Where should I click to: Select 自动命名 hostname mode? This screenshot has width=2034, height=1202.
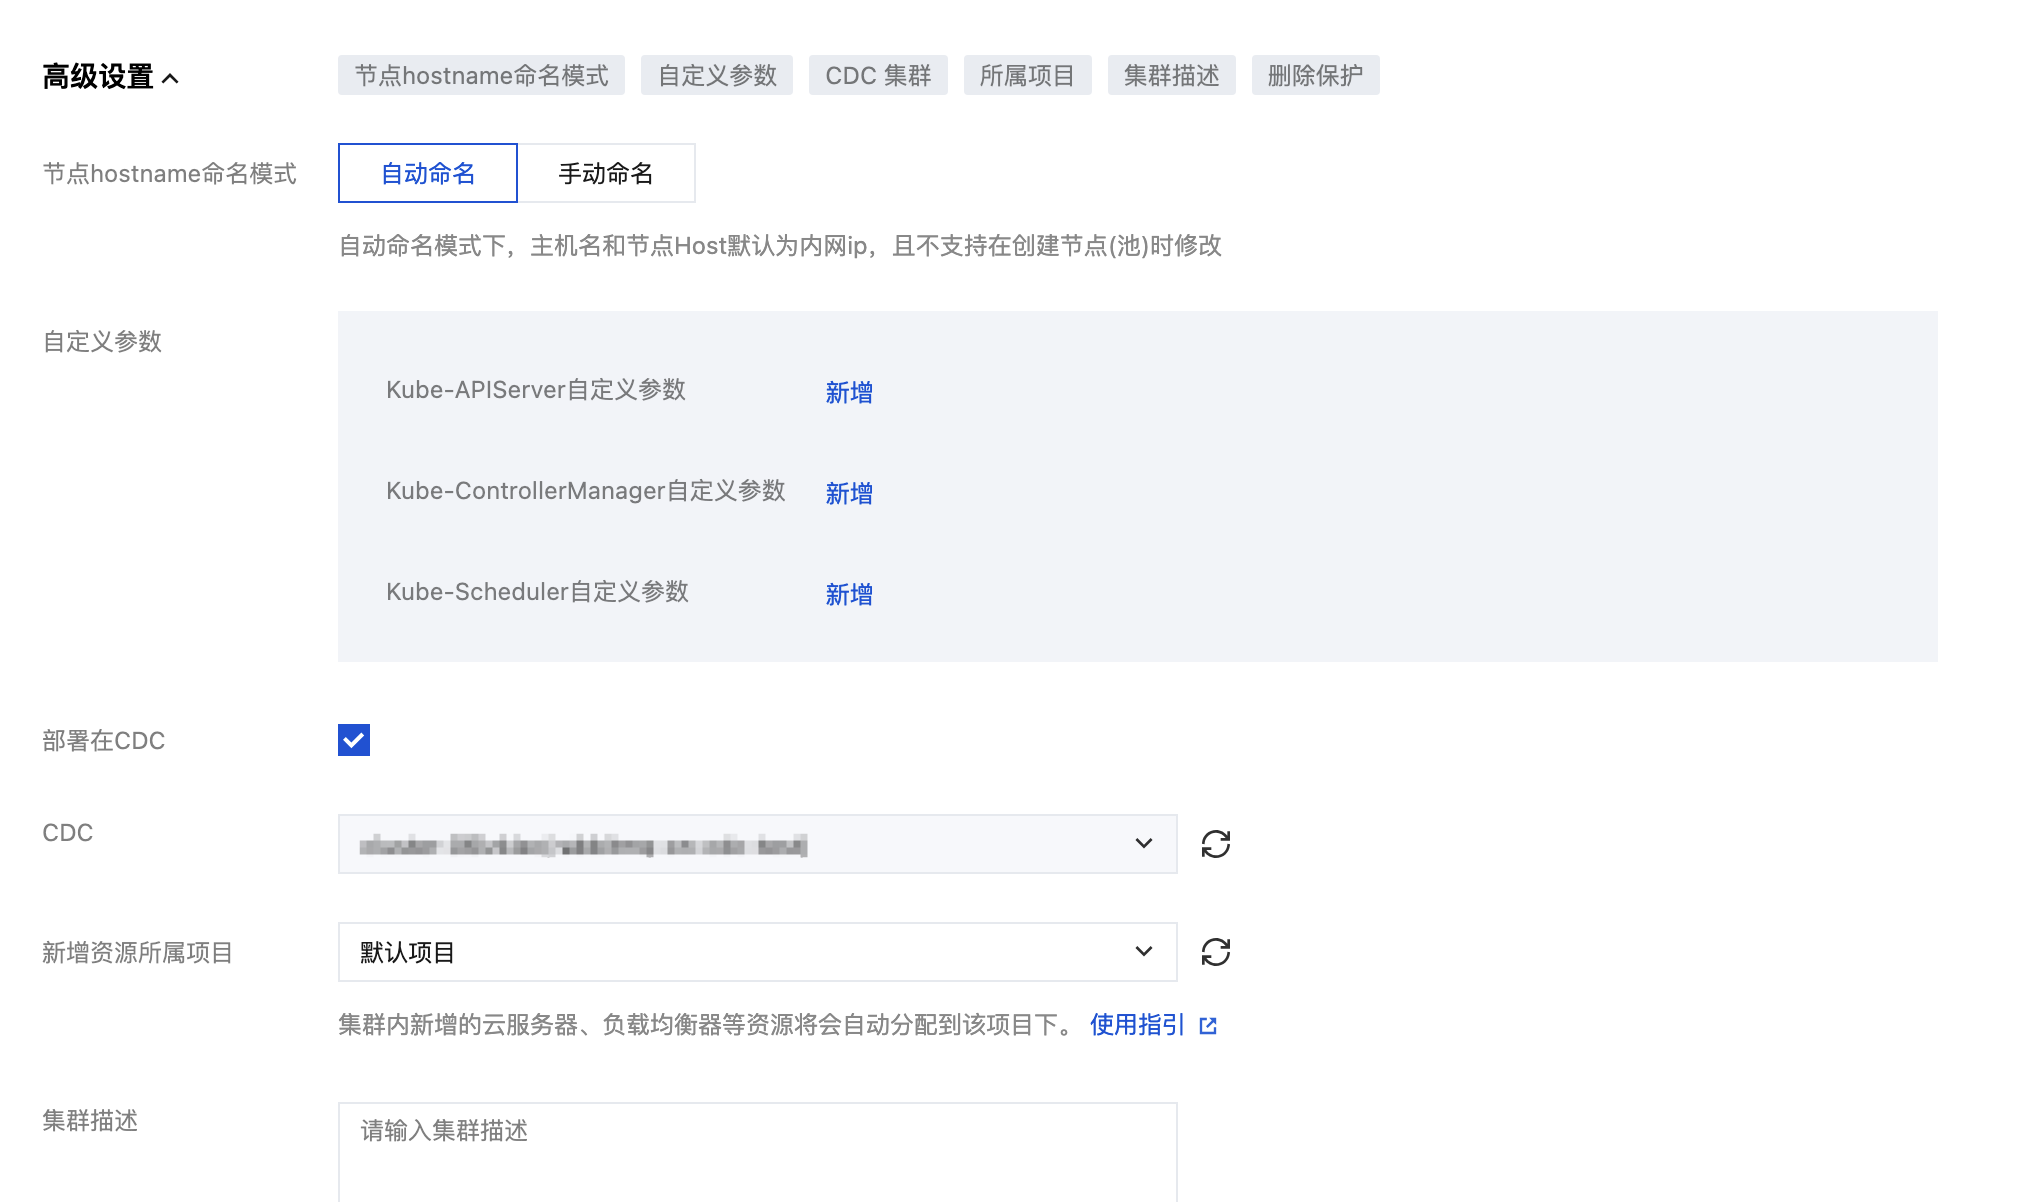(428, 173)
